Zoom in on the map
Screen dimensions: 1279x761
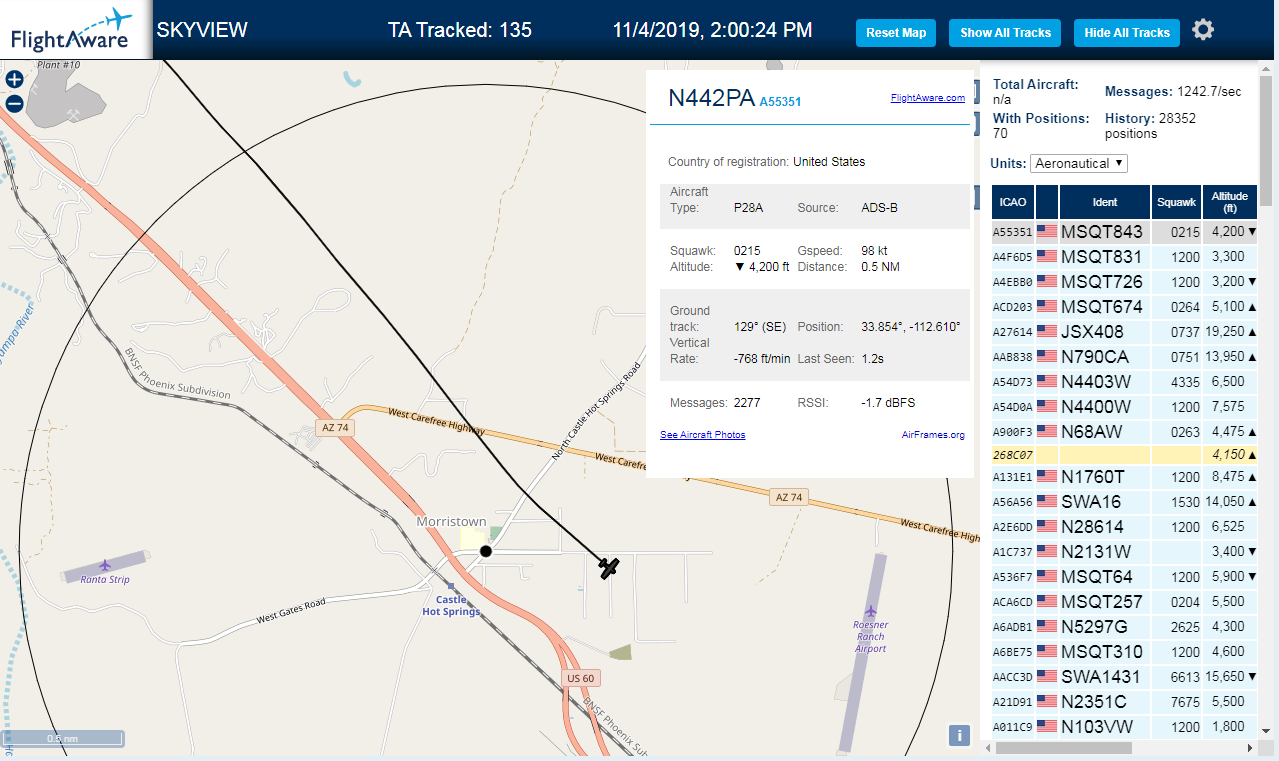tap(15, 79)
